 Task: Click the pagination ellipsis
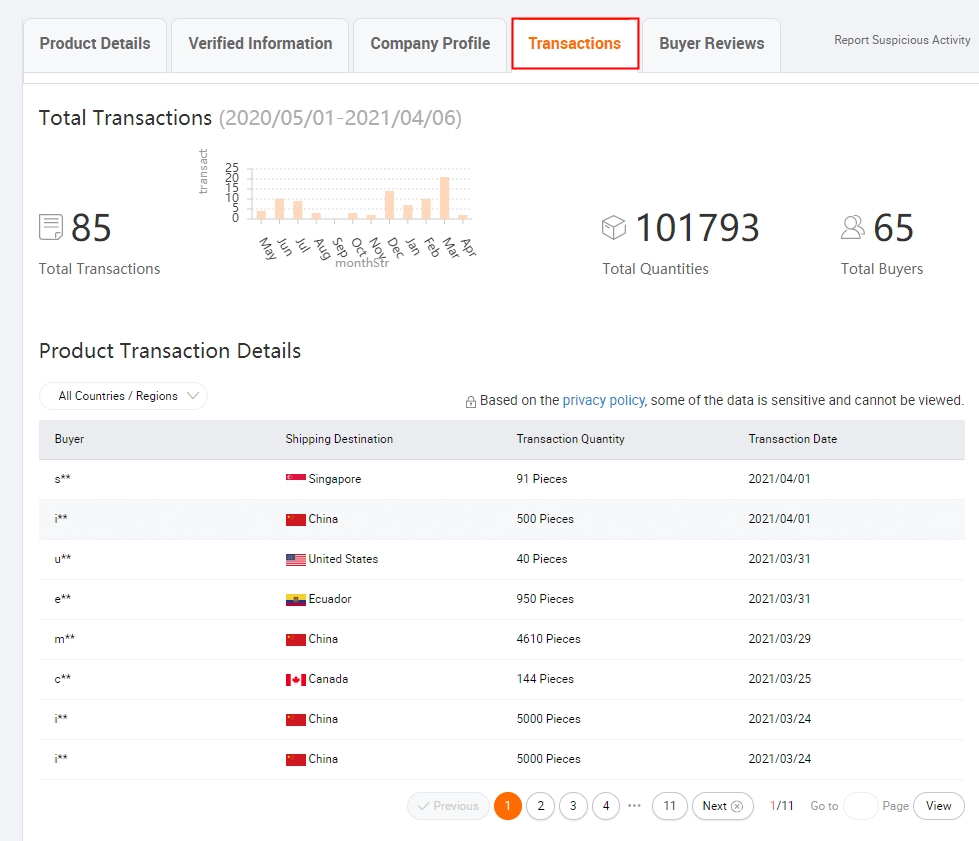(x=634, y=806)
